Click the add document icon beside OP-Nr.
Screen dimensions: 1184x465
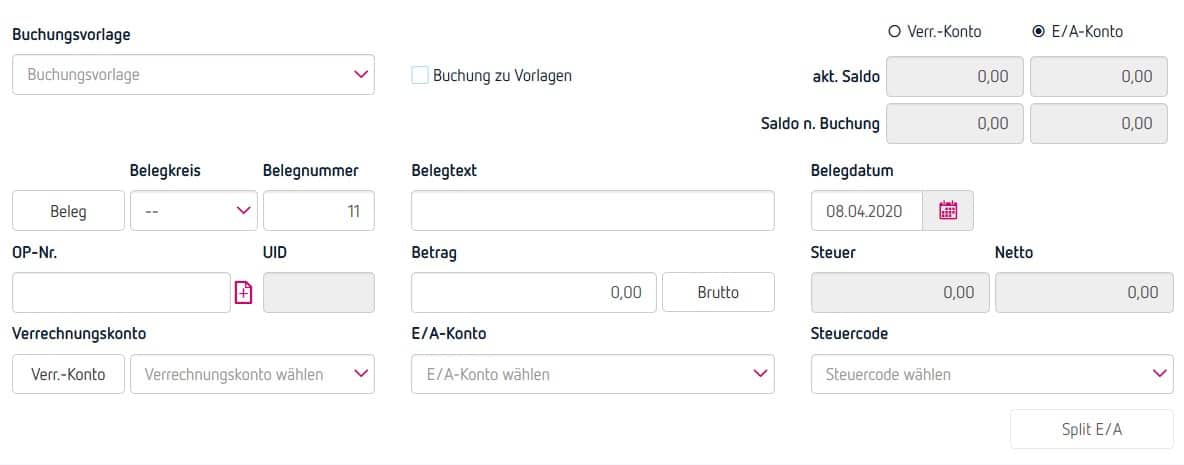pyautogui.click(x=243, y=293)
